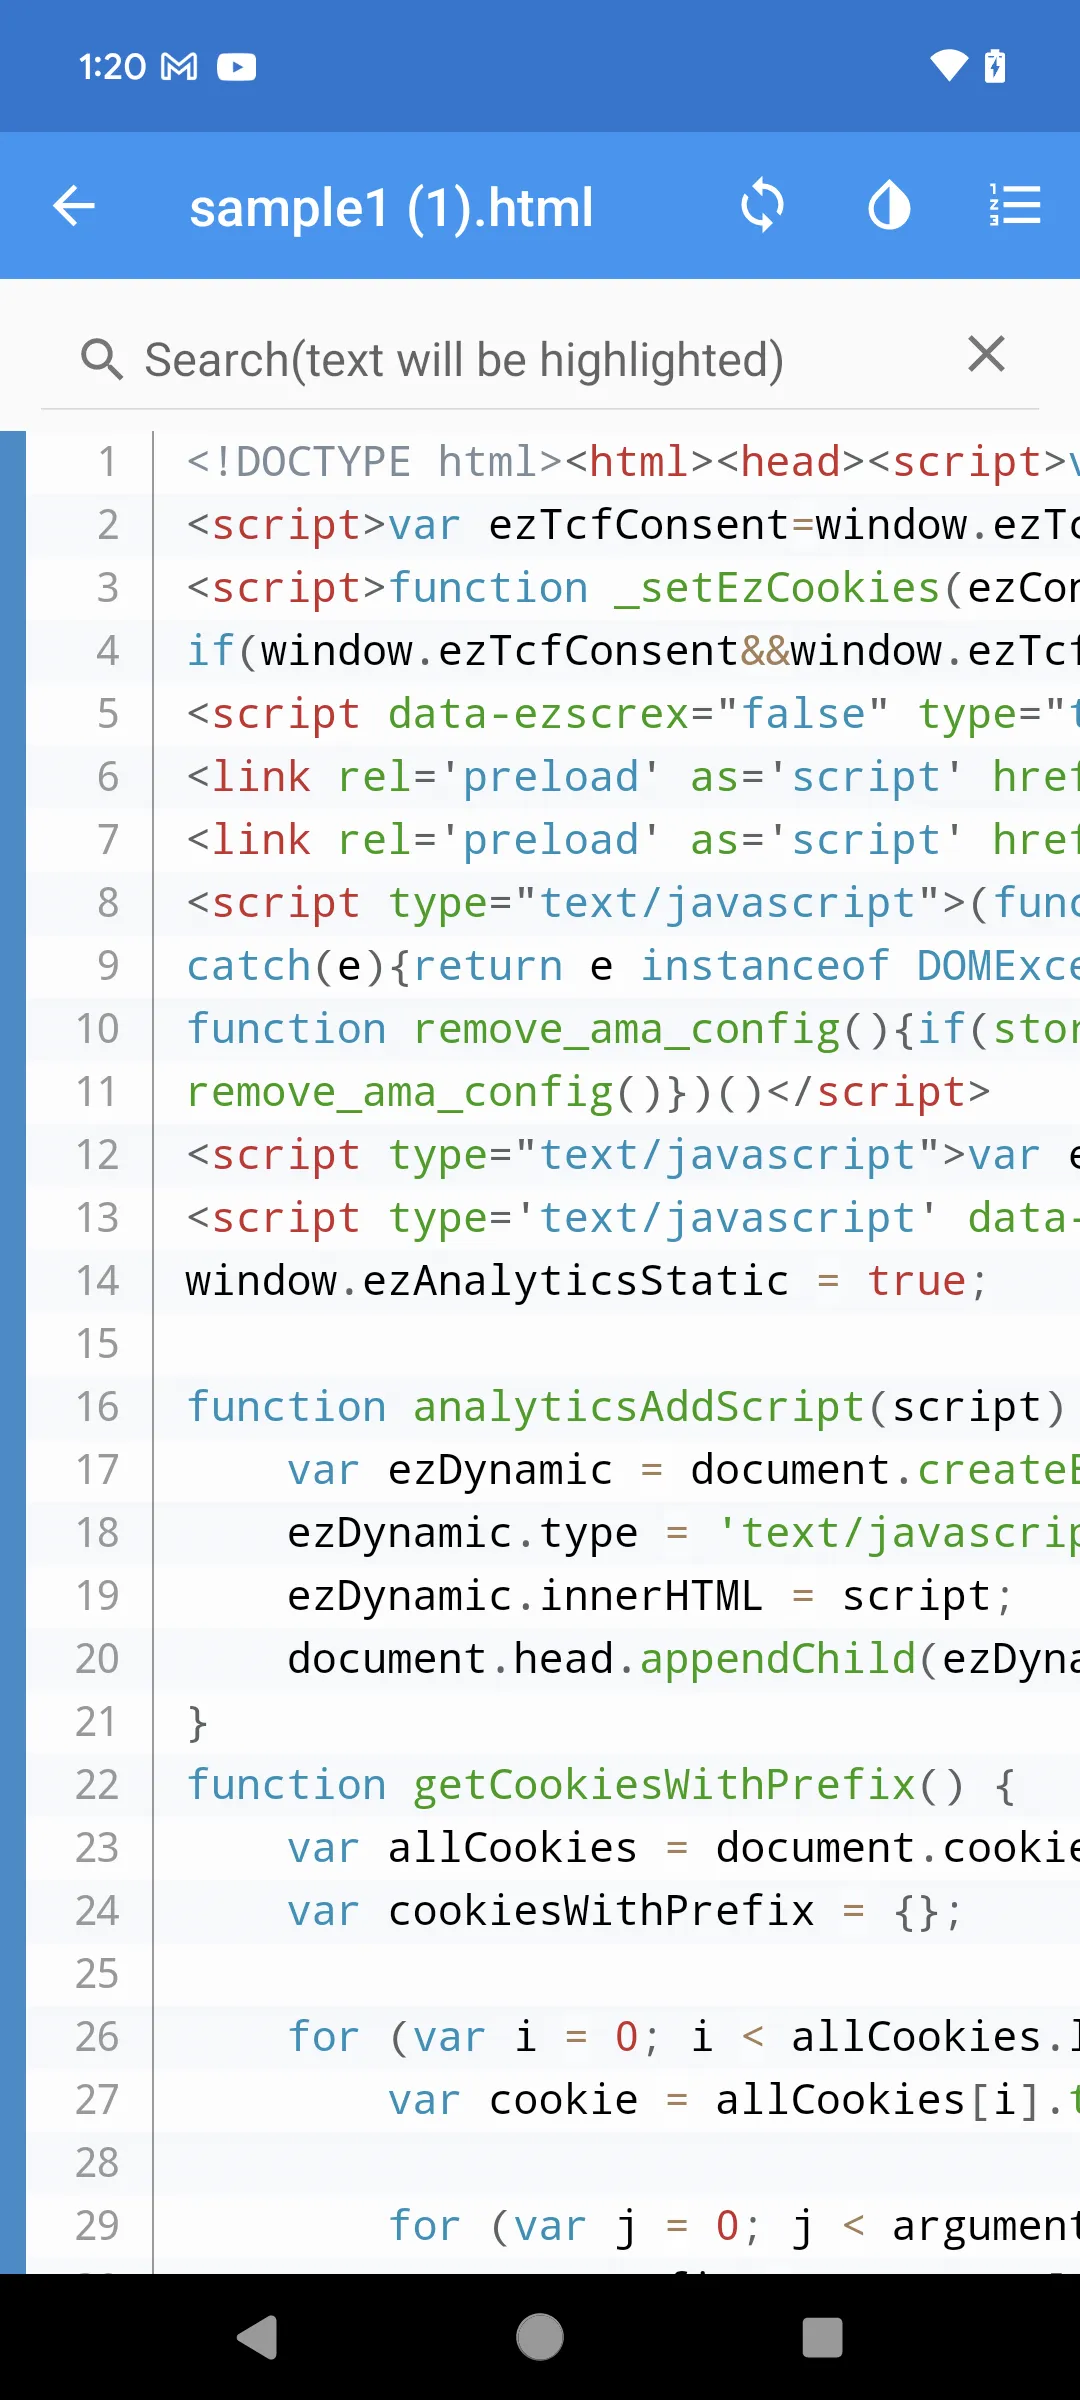
Task: Tap ezDynamic.type = 'text/javascrip line
Action: 683,1533
